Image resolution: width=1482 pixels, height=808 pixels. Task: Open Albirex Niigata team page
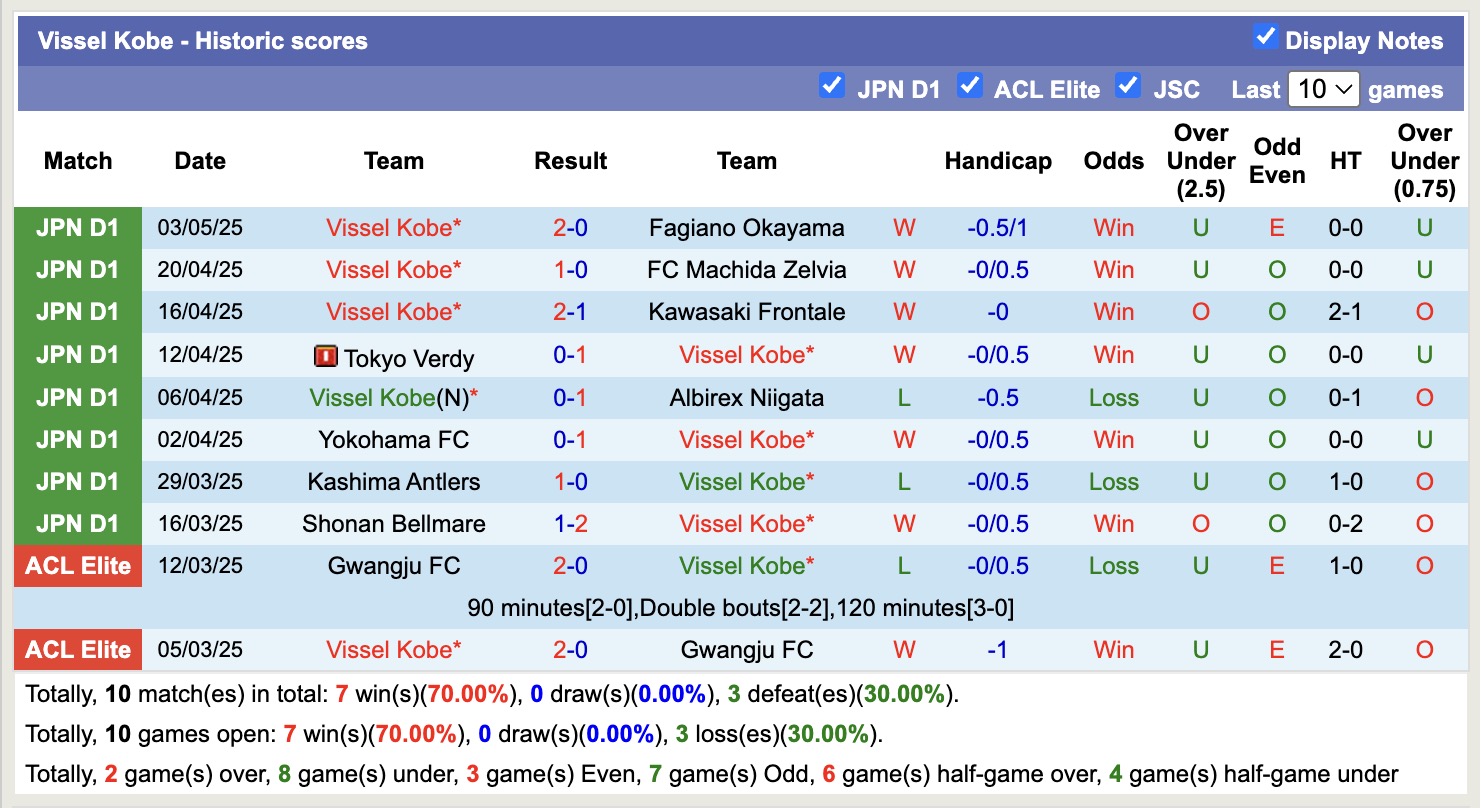[746, 398]
